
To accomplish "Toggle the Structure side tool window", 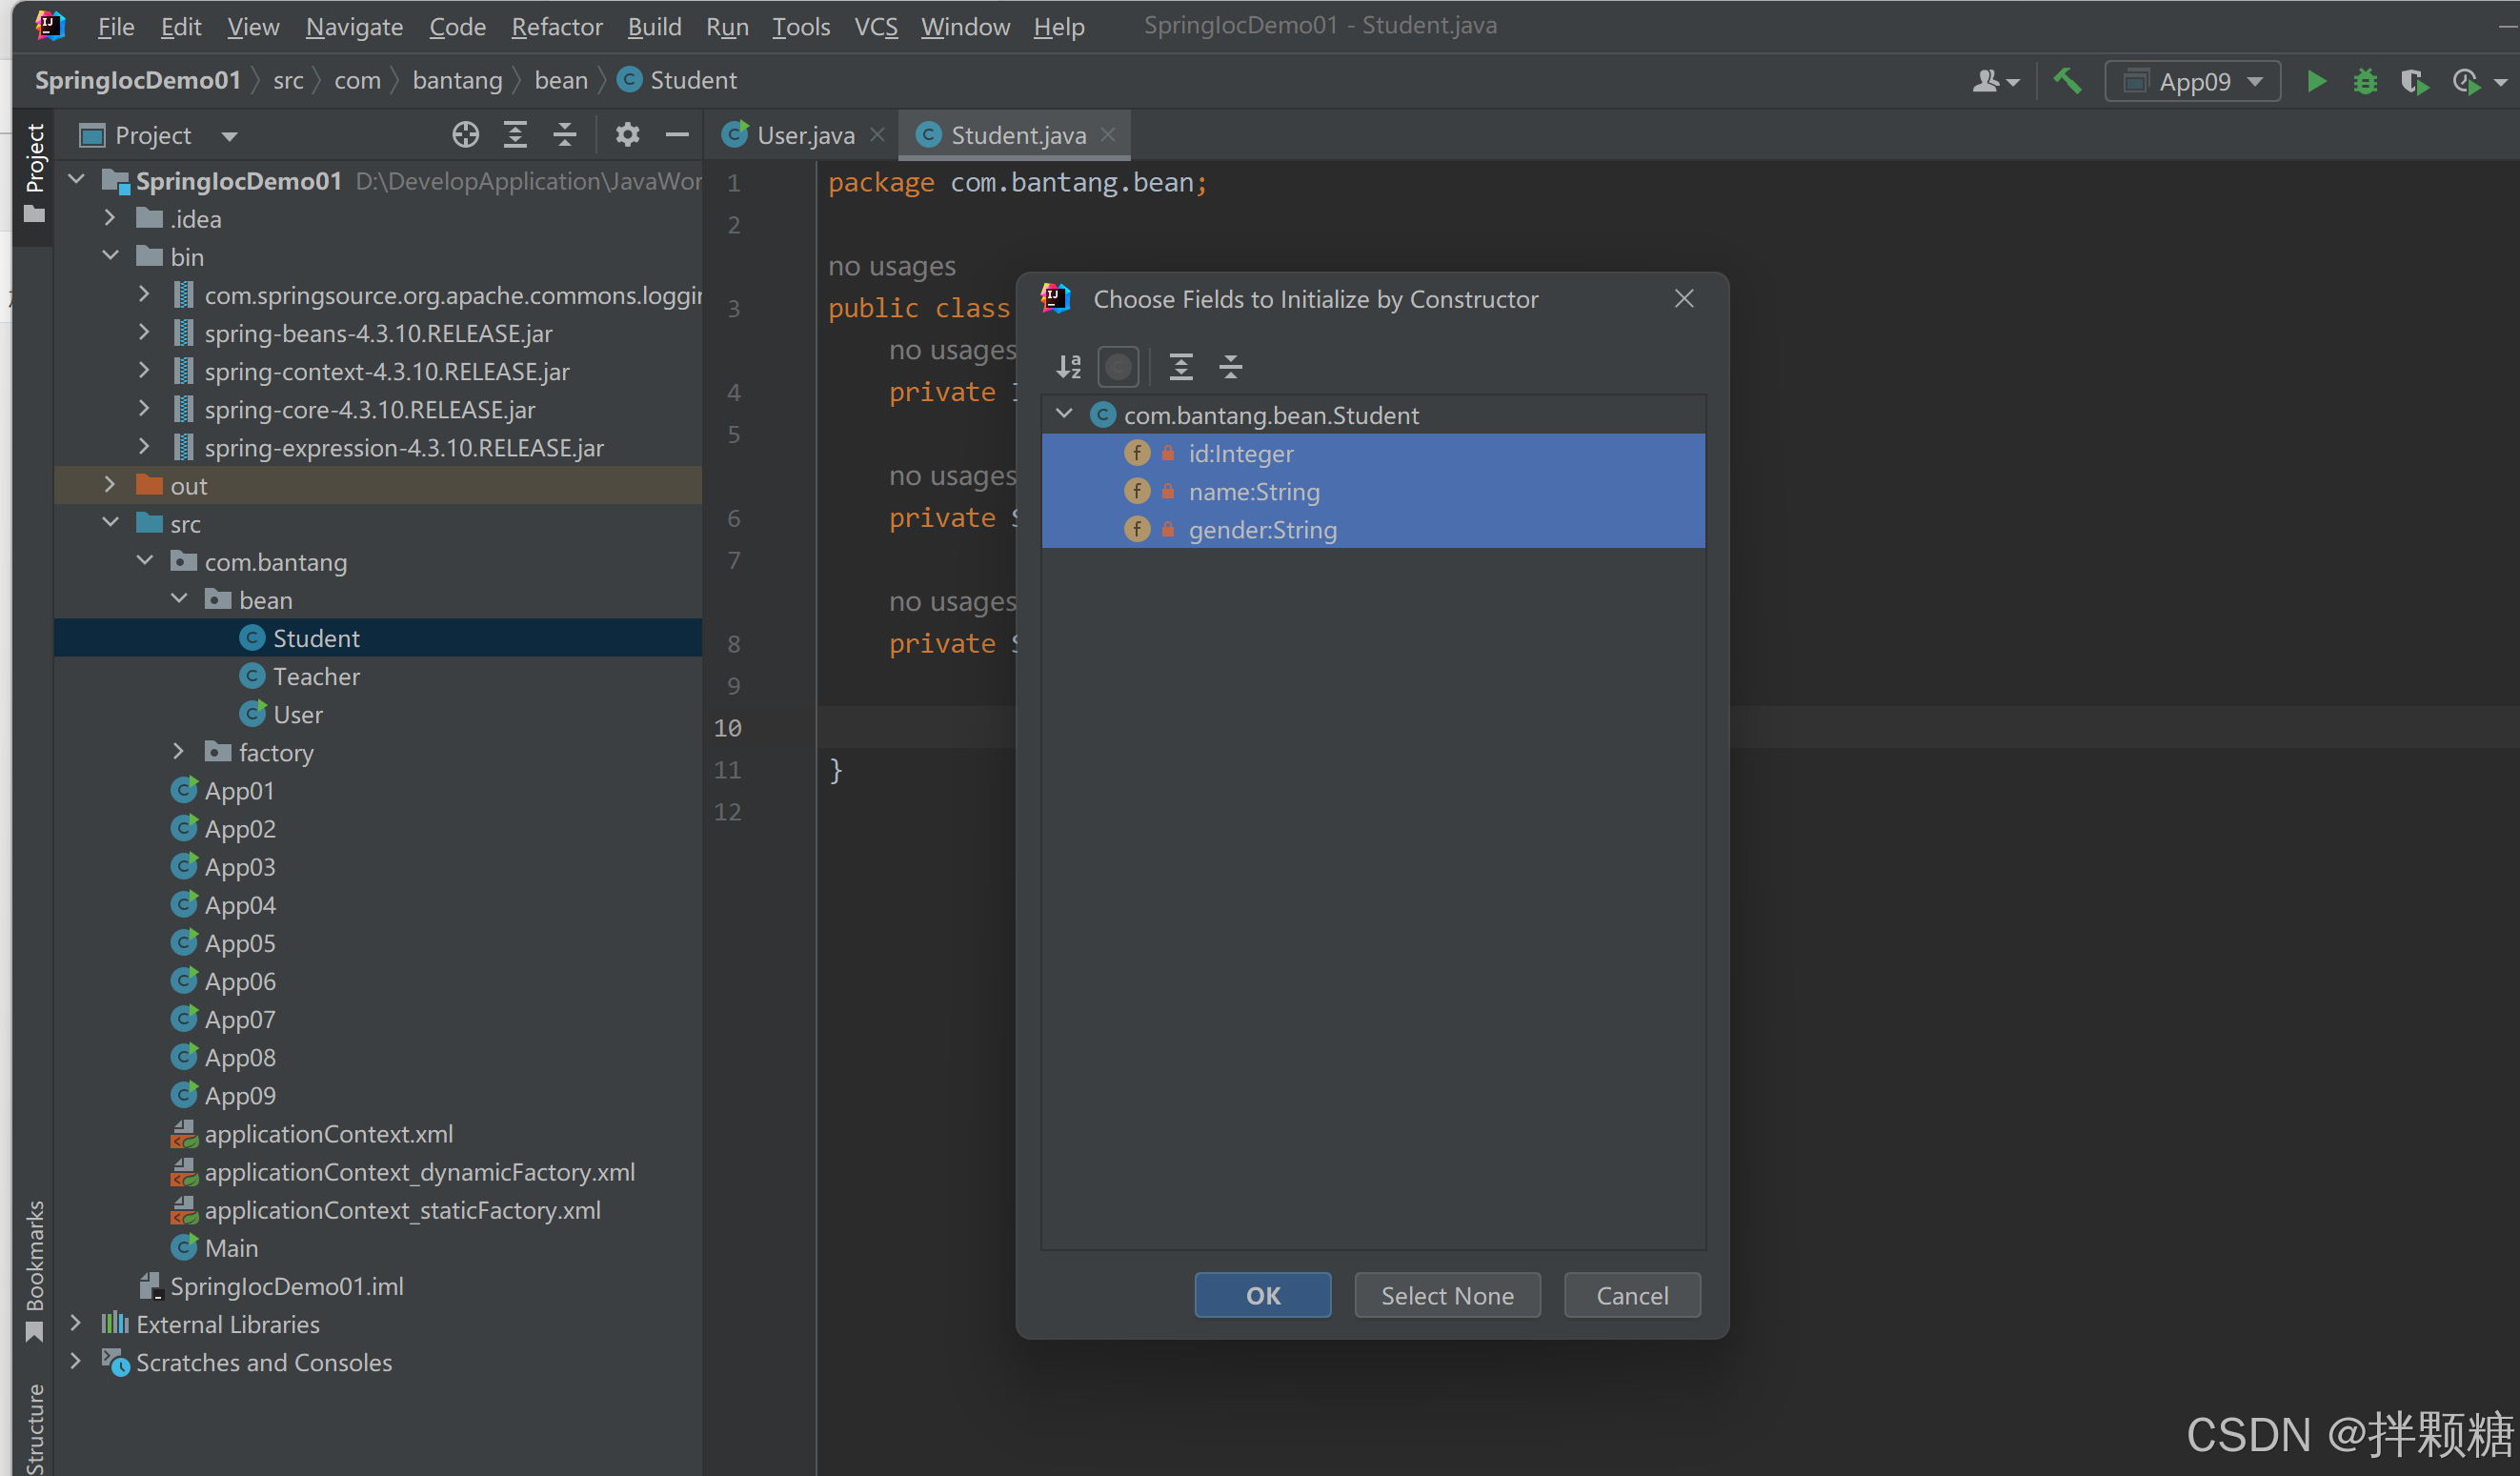I will point(35,1428).
